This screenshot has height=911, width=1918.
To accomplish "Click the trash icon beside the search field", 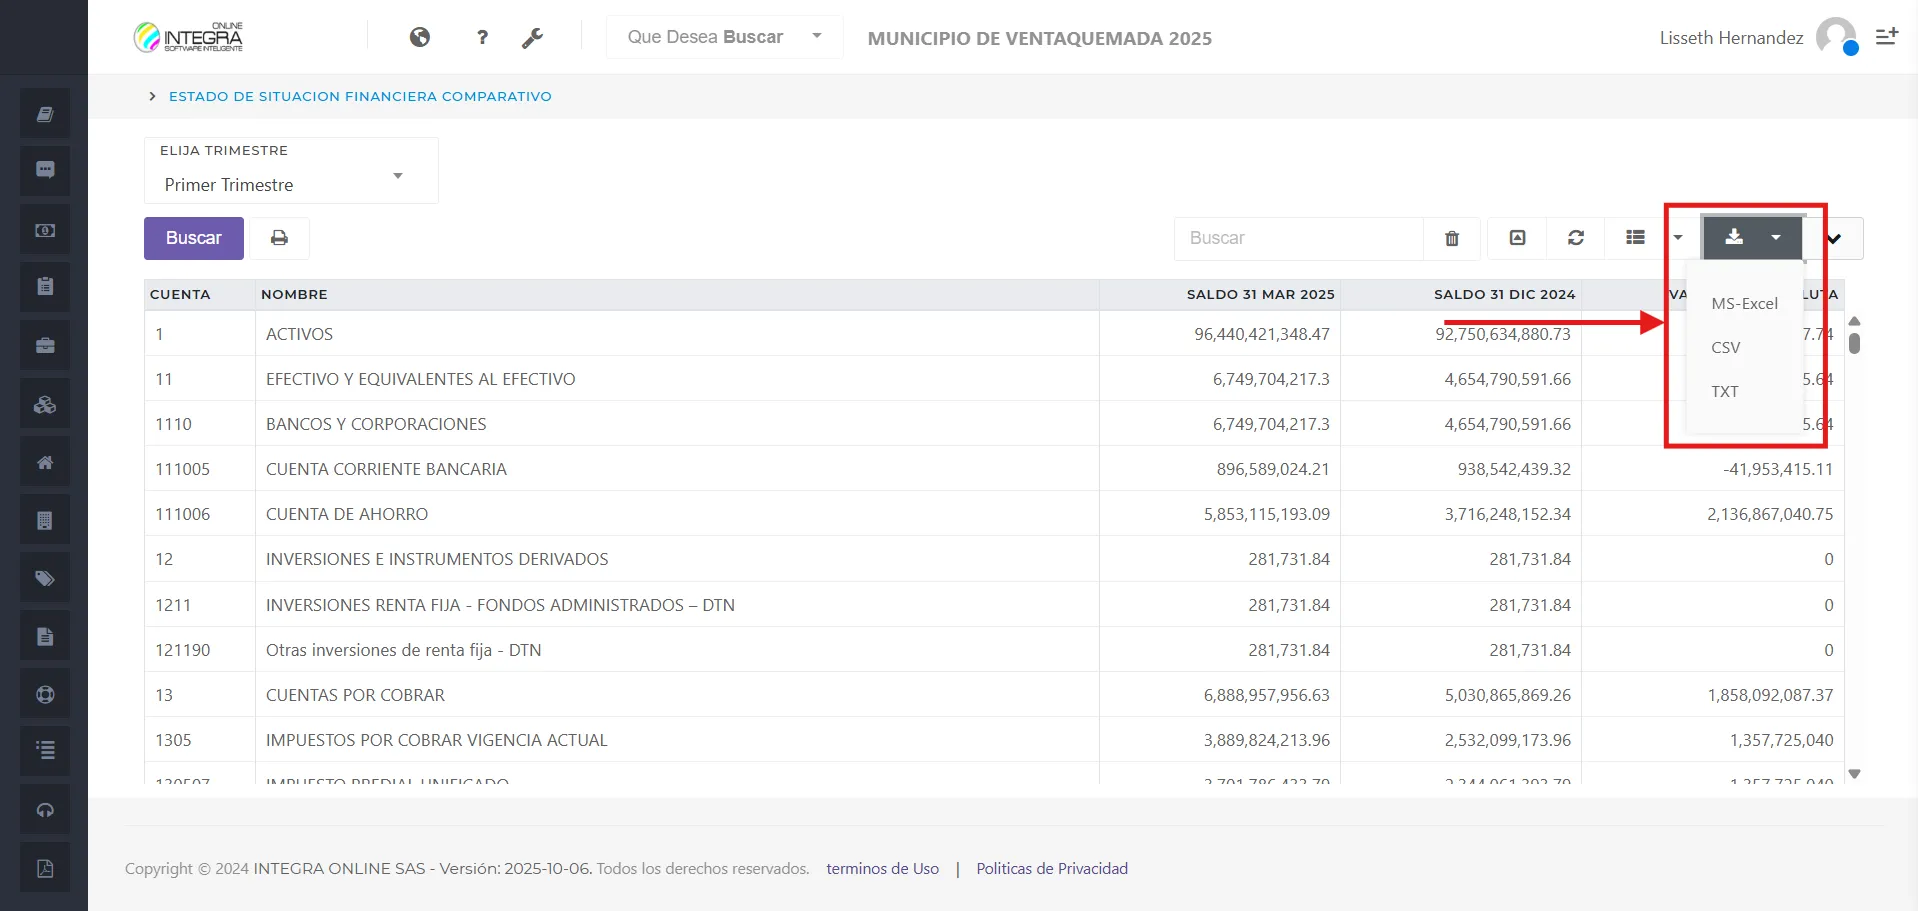I will click(1451, 238).
